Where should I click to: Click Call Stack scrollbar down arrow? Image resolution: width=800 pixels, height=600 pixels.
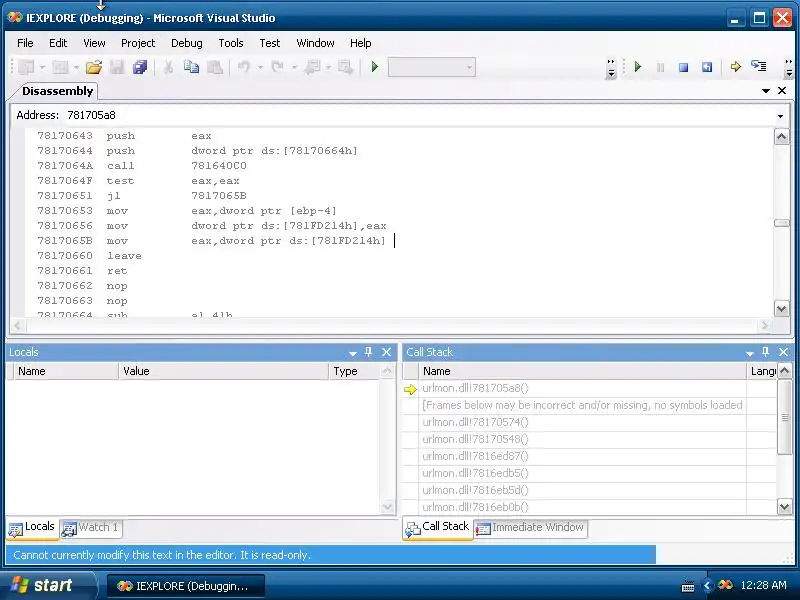tap(784, 507)
